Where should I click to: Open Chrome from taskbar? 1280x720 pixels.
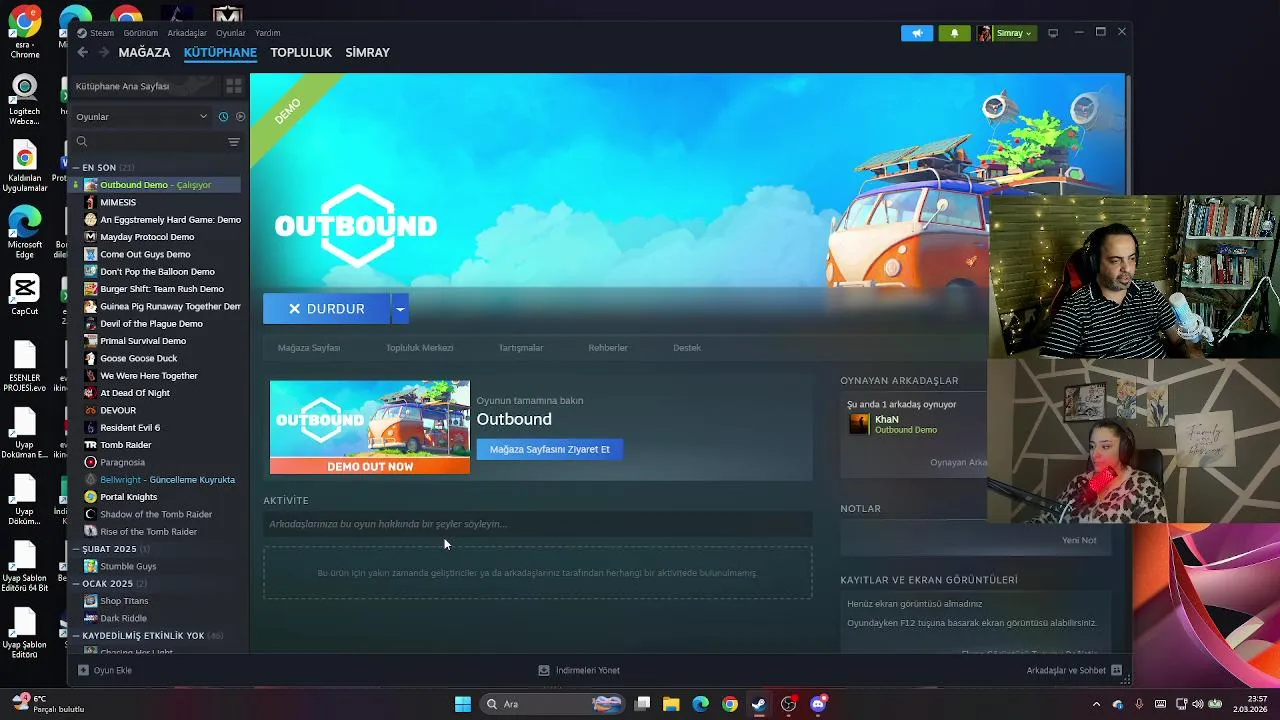[730, 704]
